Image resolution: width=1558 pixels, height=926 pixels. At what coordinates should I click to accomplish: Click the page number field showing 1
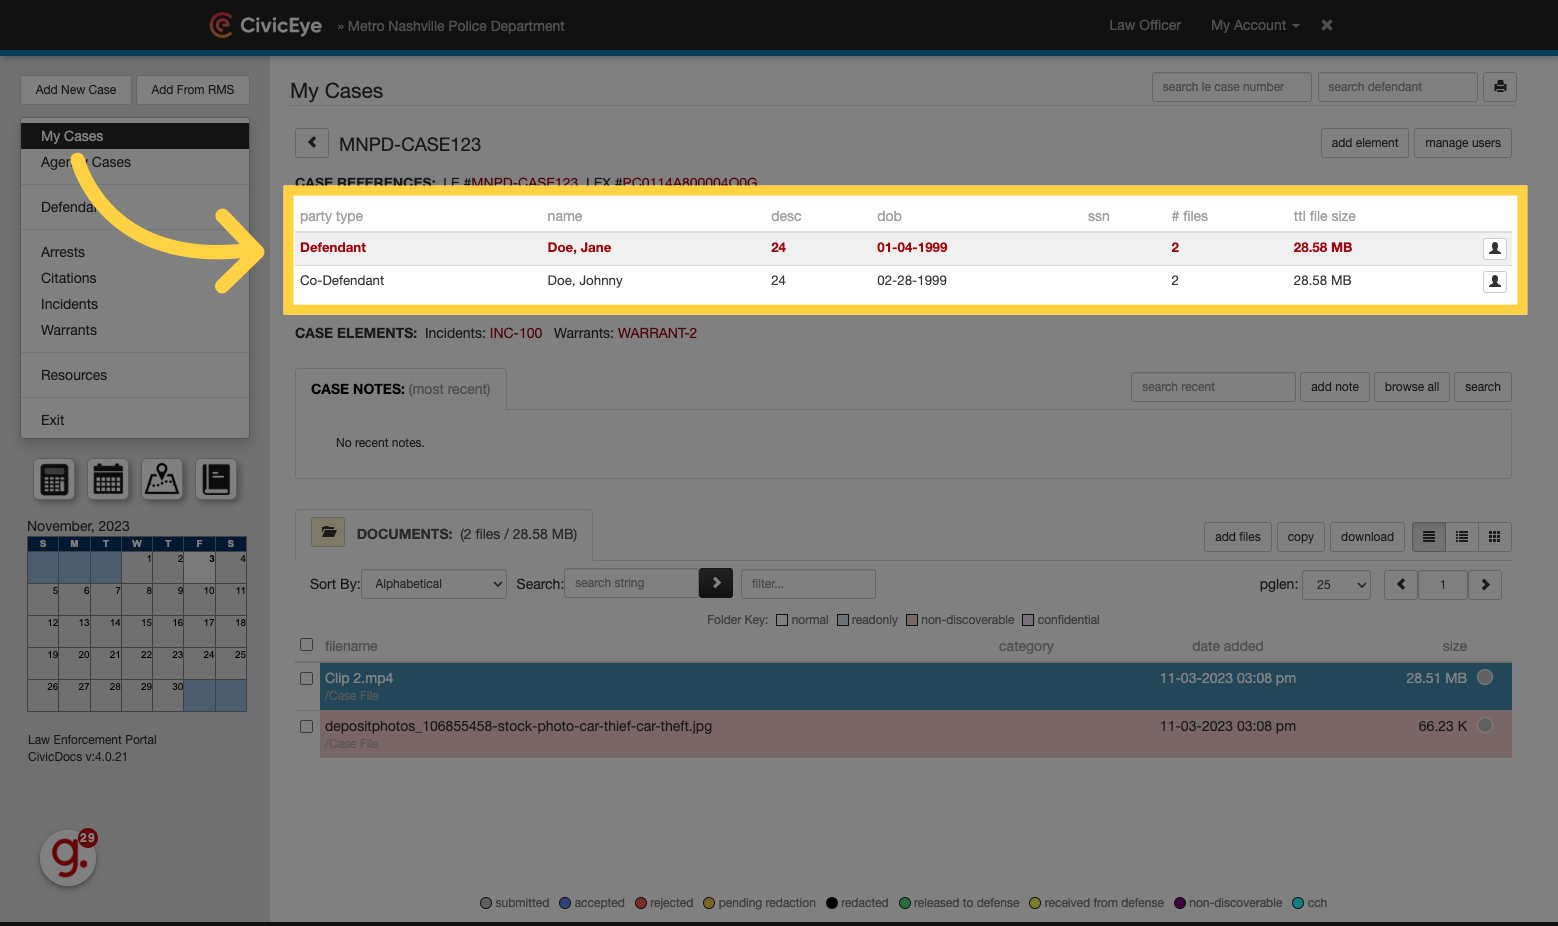point(1443,585)
